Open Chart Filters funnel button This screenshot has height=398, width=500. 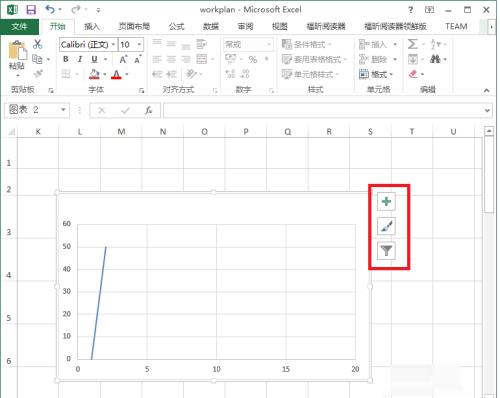(x=386, y=251)
